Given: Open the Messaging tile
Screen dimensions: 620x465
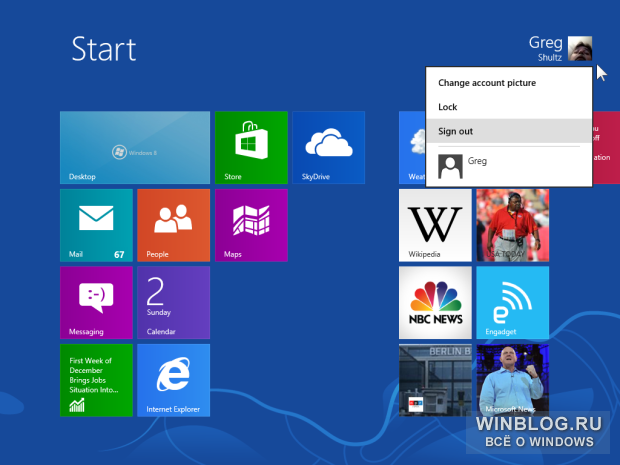Looking at the screenshot, I should [x=96, y=302].
